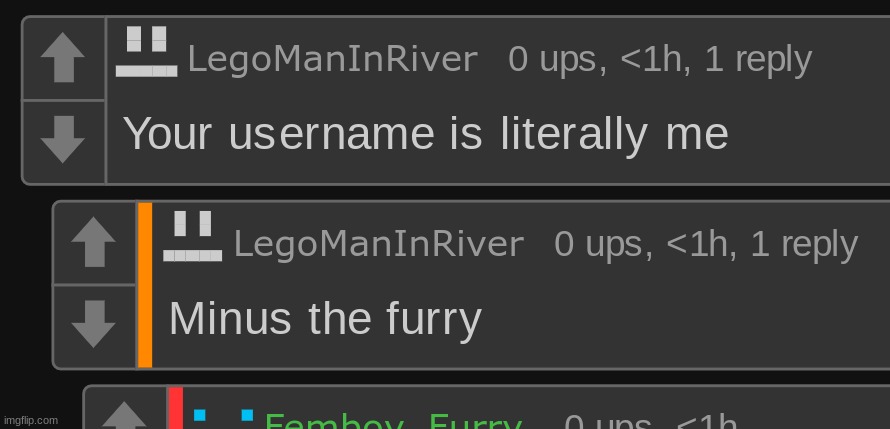The image size is (890, 429).
Task: Click blue-eyed avatar of Femboy_Furry
Action: [223, 418]
